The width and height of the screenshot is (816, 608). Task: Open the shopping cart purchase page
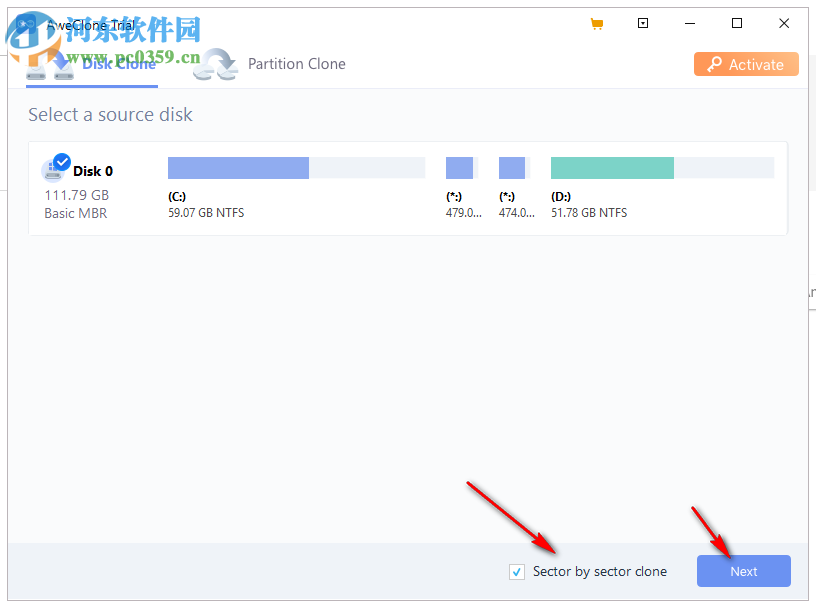pos(597,23)
